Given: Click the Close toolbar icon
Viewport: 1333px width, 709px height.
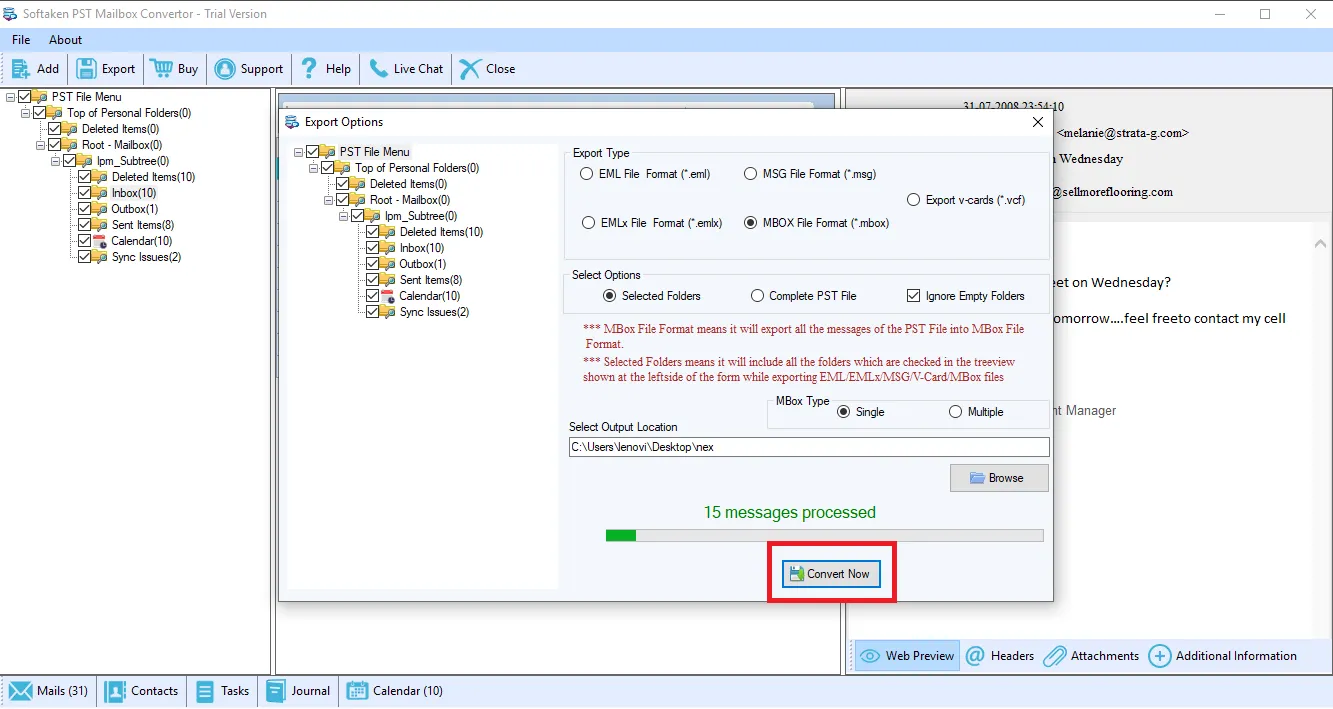Looking at the screenshot, I should click(x=470, y=69).
